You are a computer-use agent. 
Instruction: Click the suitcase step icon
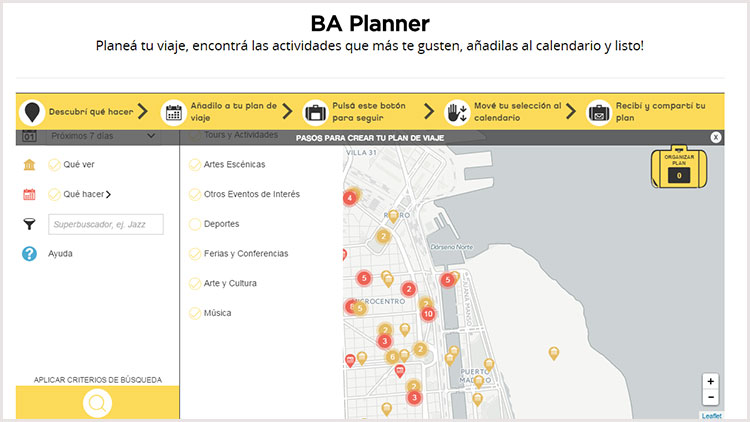(315, 112)
